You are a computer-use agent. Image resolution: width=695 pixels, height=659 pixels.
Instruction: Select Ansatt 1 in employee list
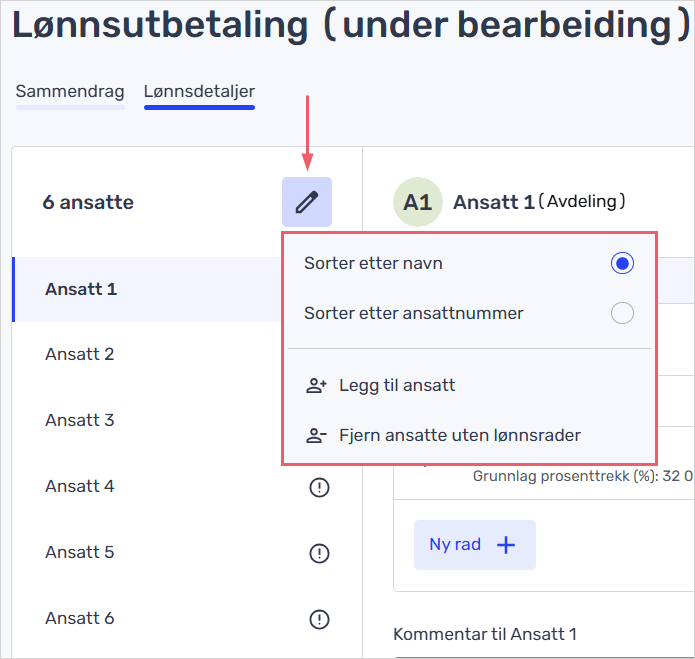[81, 289]
